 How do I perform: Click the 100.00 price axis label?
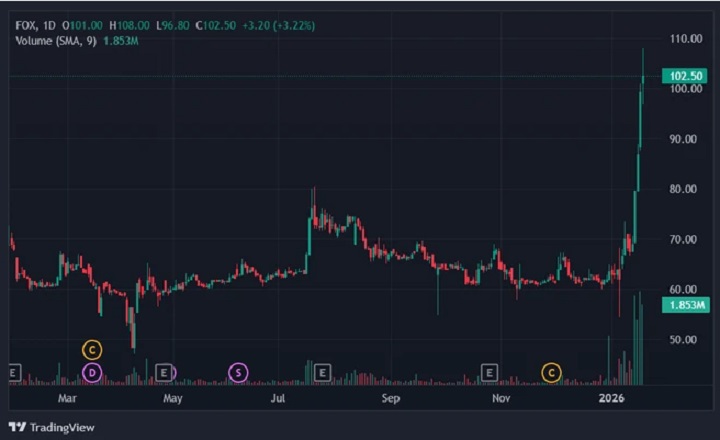686,89
